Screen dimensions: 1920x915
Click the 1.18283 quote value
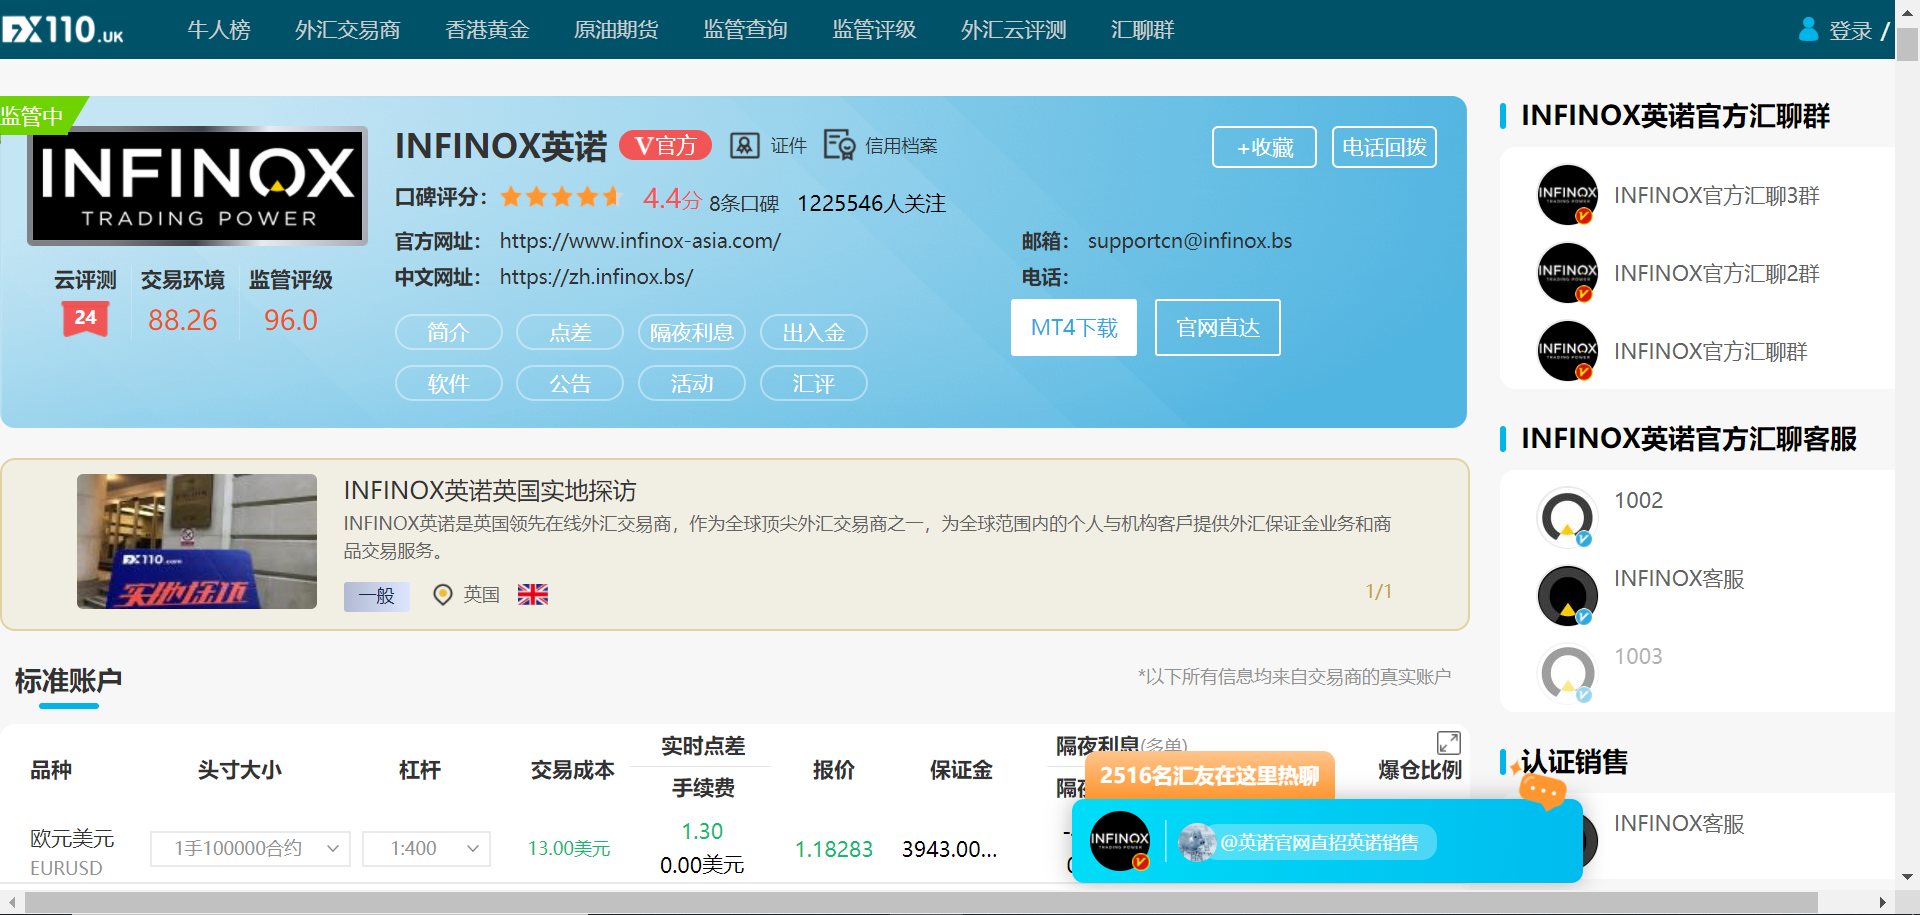tap(833, 849)
